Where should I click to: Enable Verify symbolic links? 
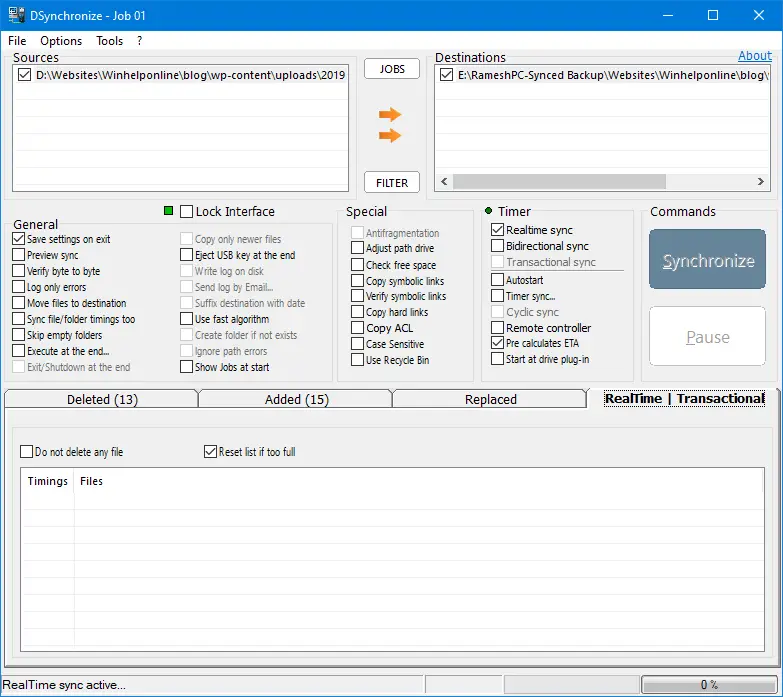pyautogui.click(x=357, y=296)
